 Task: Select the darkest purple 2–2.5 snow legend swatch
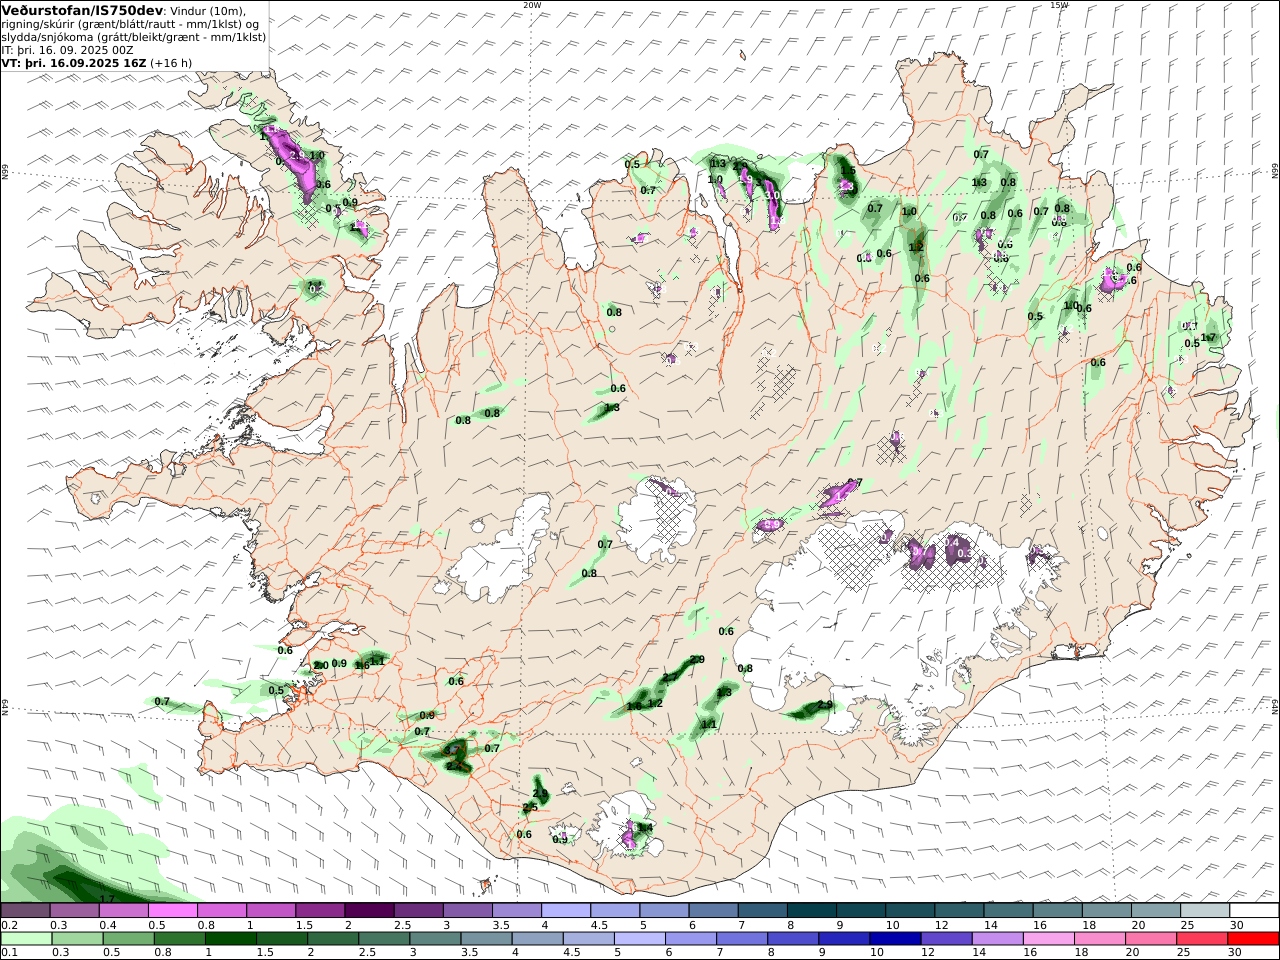(370, 911)
